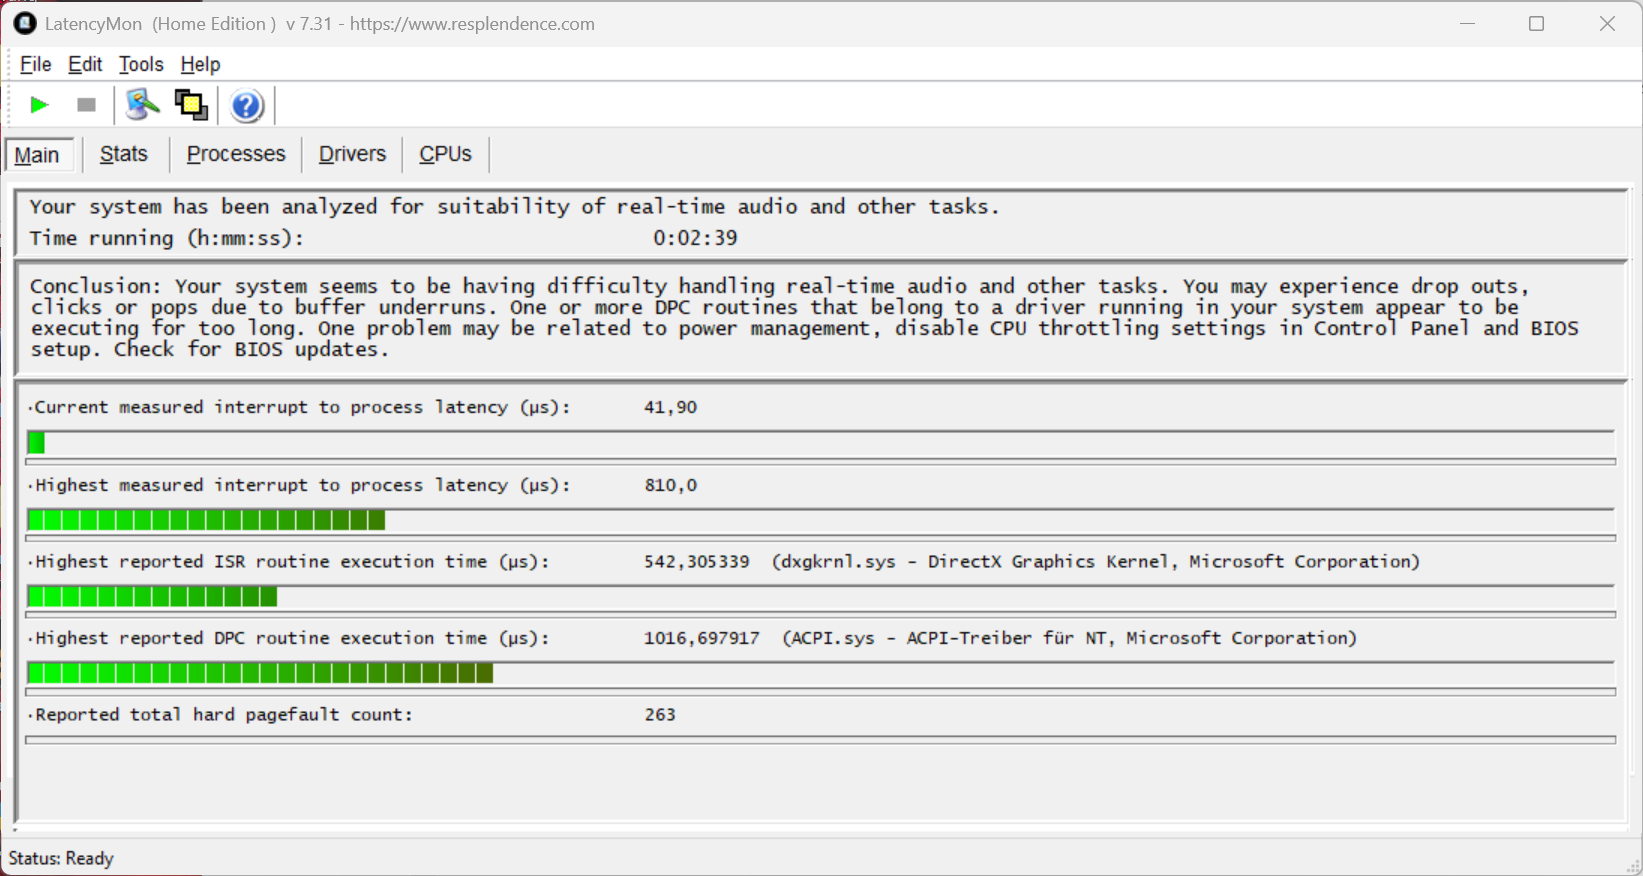This screenshot has width=1643, height=876.
Task: Minimize the LatencyMon window
Action: coord(1468,23)
